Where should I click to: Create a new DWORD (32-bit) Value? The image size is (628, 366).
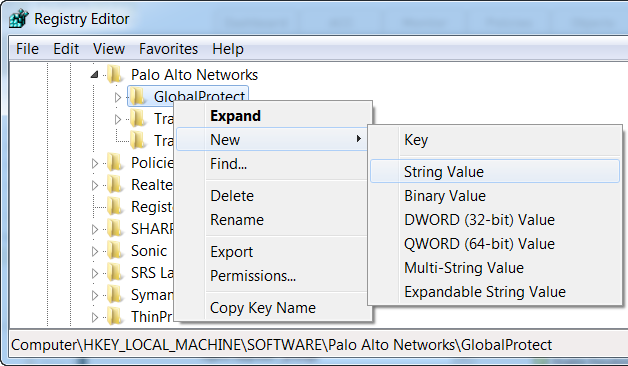[495, 220]
